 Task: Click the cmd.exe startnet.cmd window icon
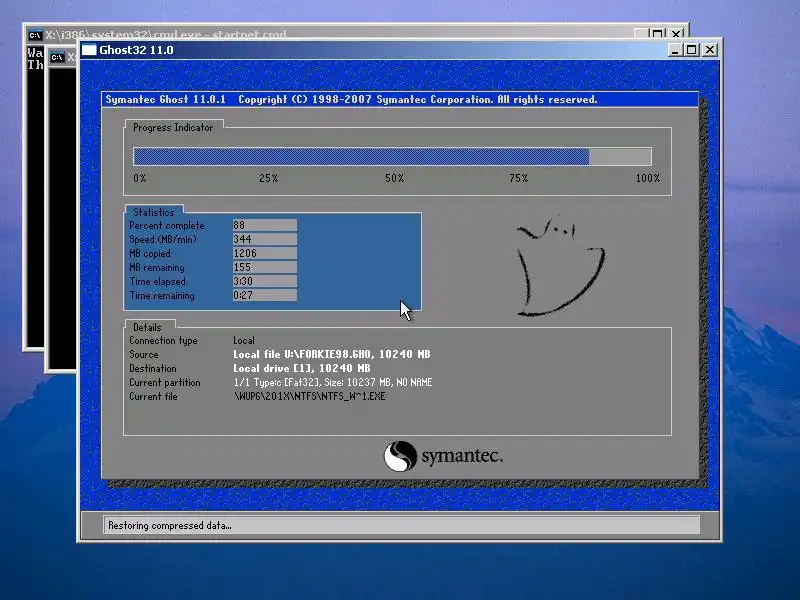(35, 35)
